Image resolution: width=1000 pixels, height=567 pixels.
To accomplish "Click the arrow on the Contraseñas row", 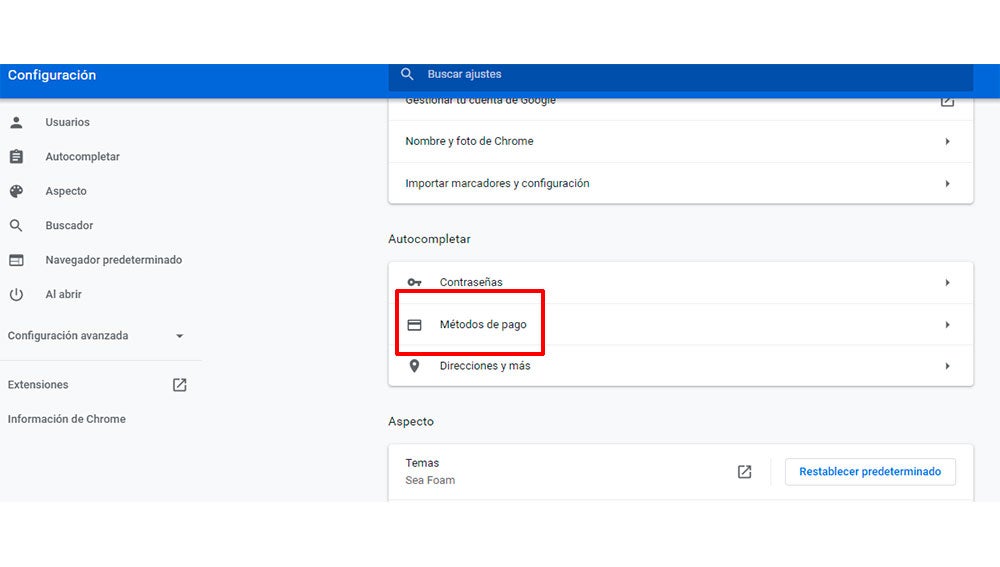I will tap(948, 282).
